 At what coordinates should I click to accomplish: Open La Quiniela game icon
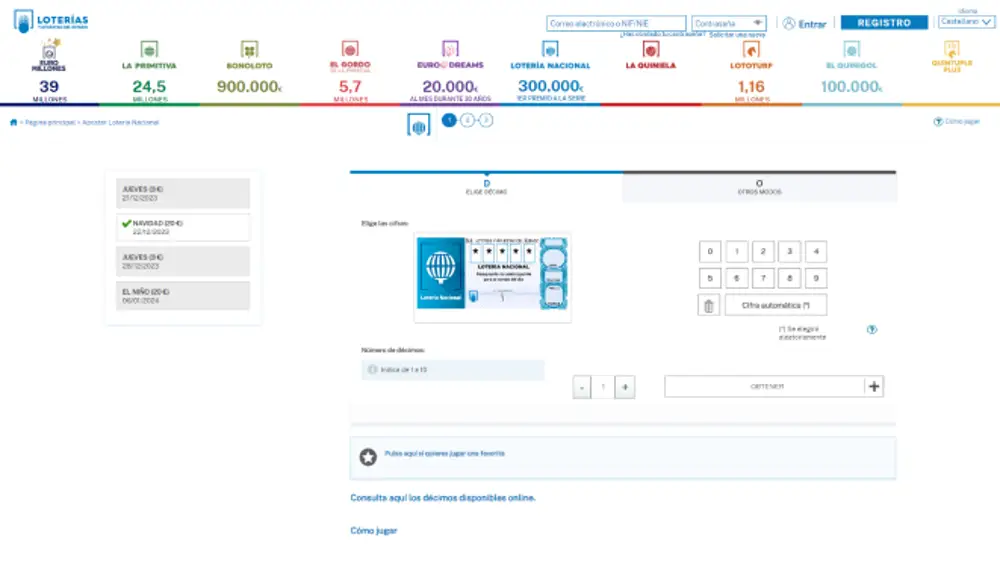coord(651,49)
